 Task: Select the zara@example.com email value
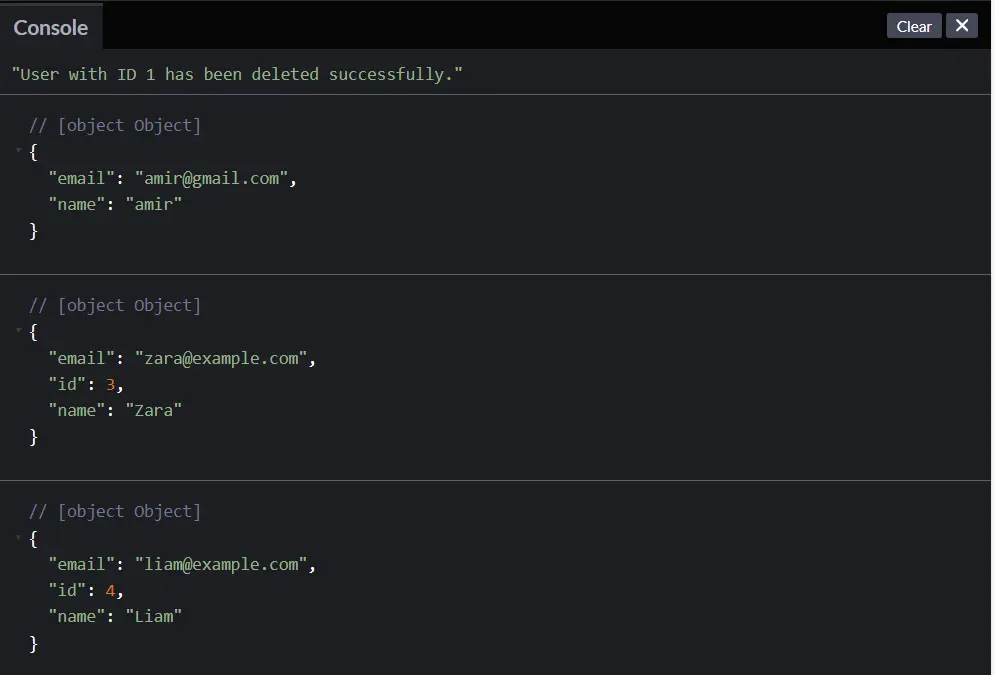point(221,358)
